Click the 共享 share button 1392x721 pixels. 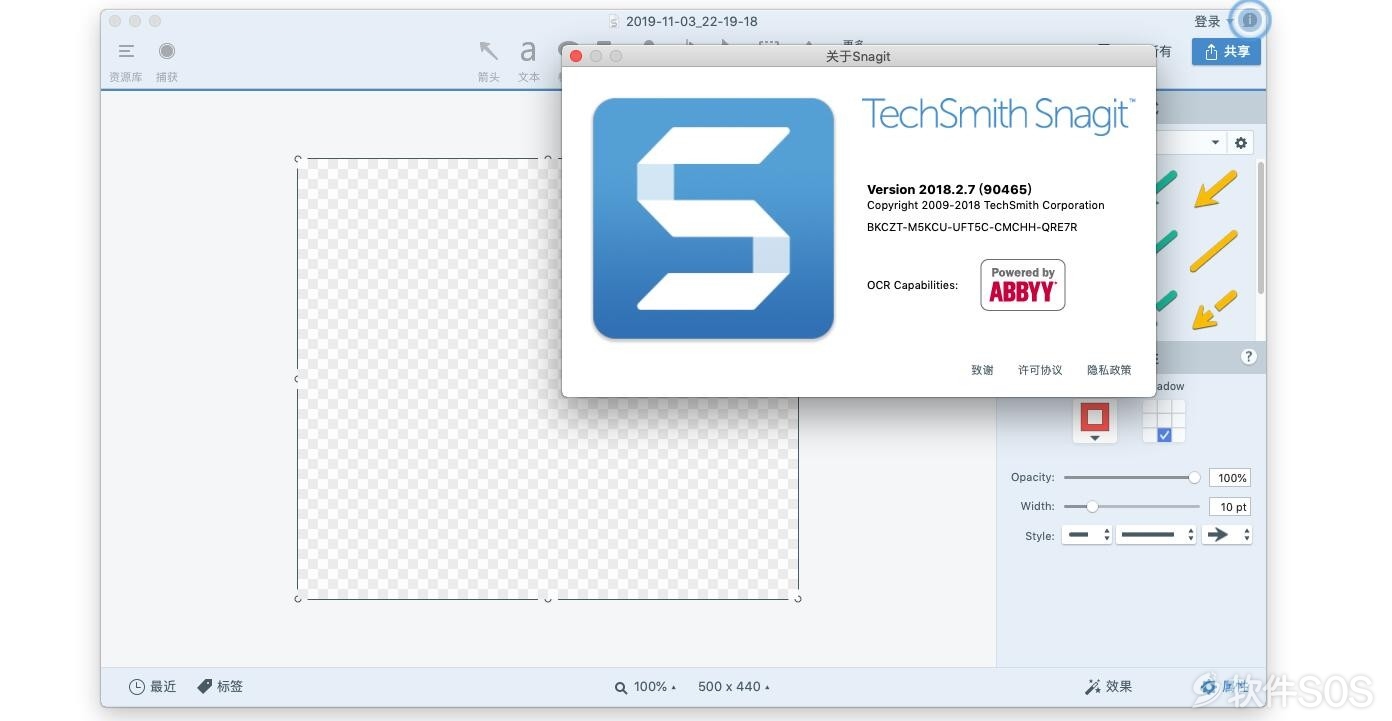(x=1226, y=51)
